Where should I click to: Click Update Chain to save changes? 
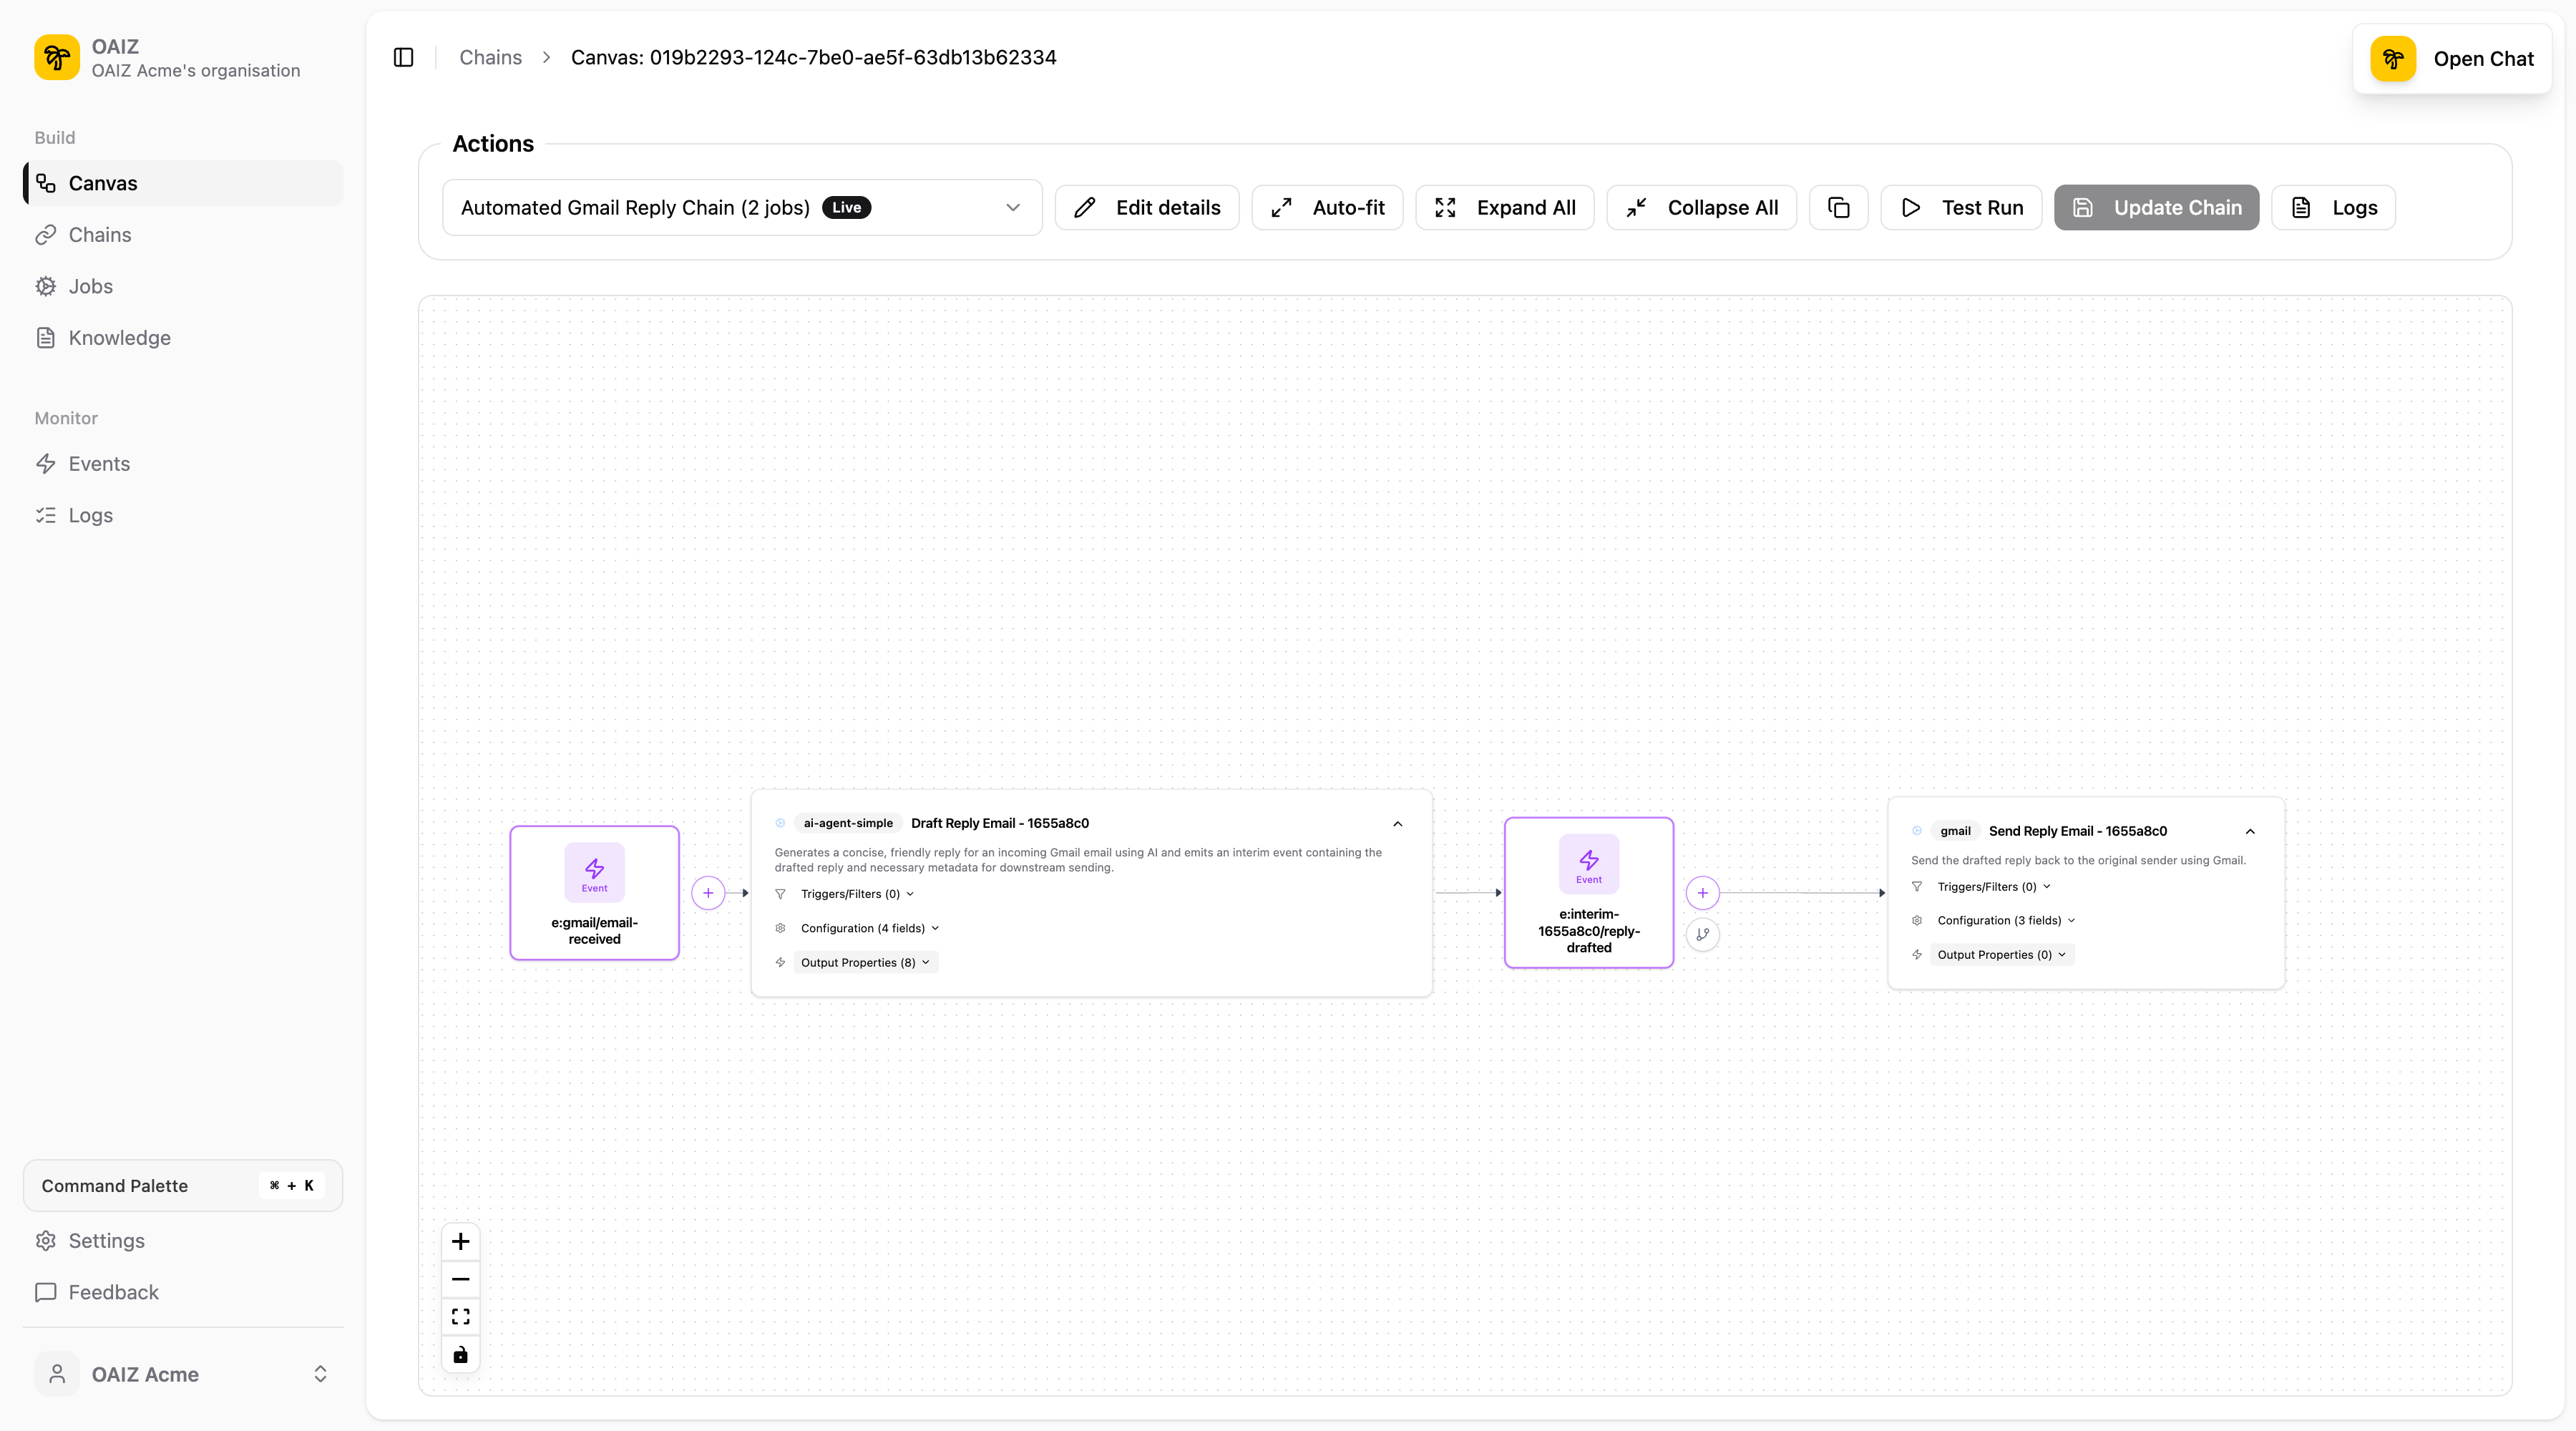2156,207
